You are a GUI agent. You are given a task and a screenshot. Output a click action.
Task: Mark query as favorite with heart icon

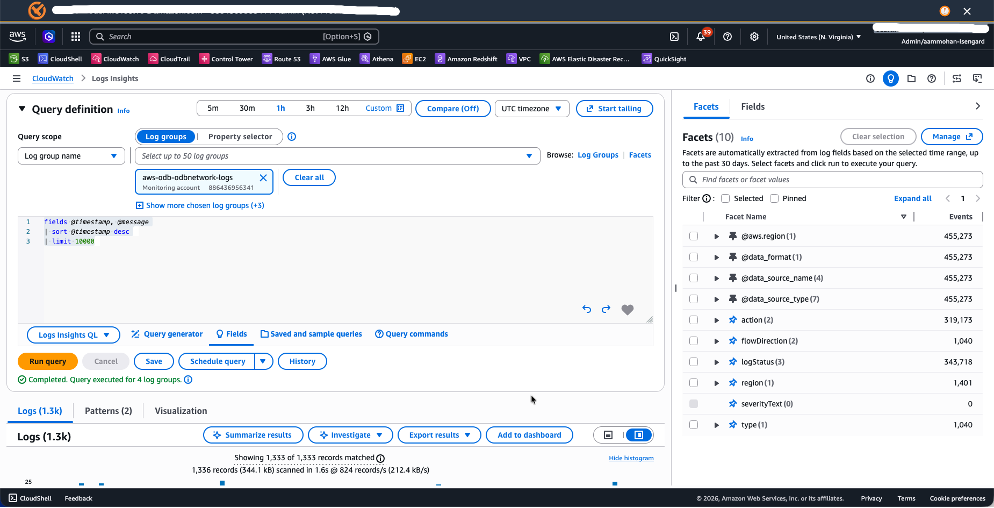point(628,309)
